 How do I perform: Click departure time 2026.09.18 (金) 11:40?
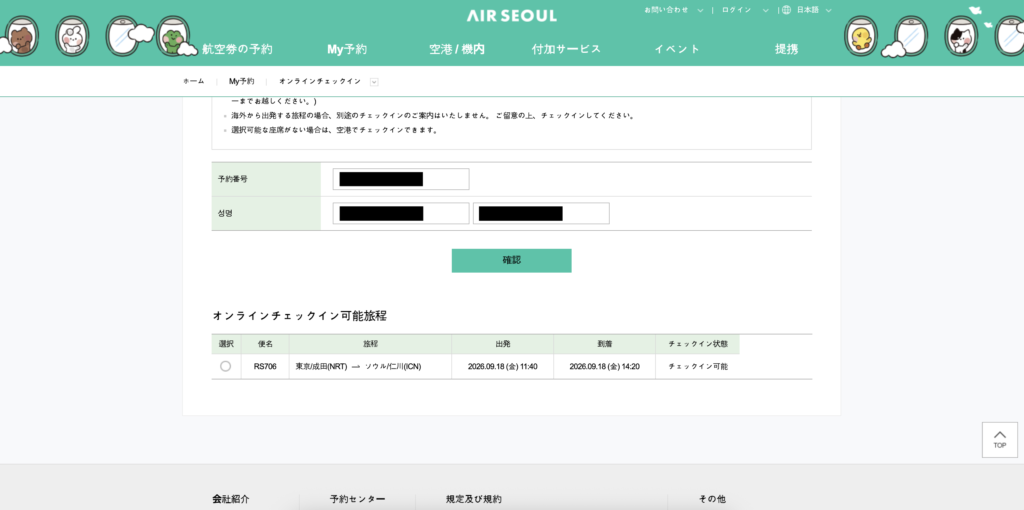pos(502,366)
